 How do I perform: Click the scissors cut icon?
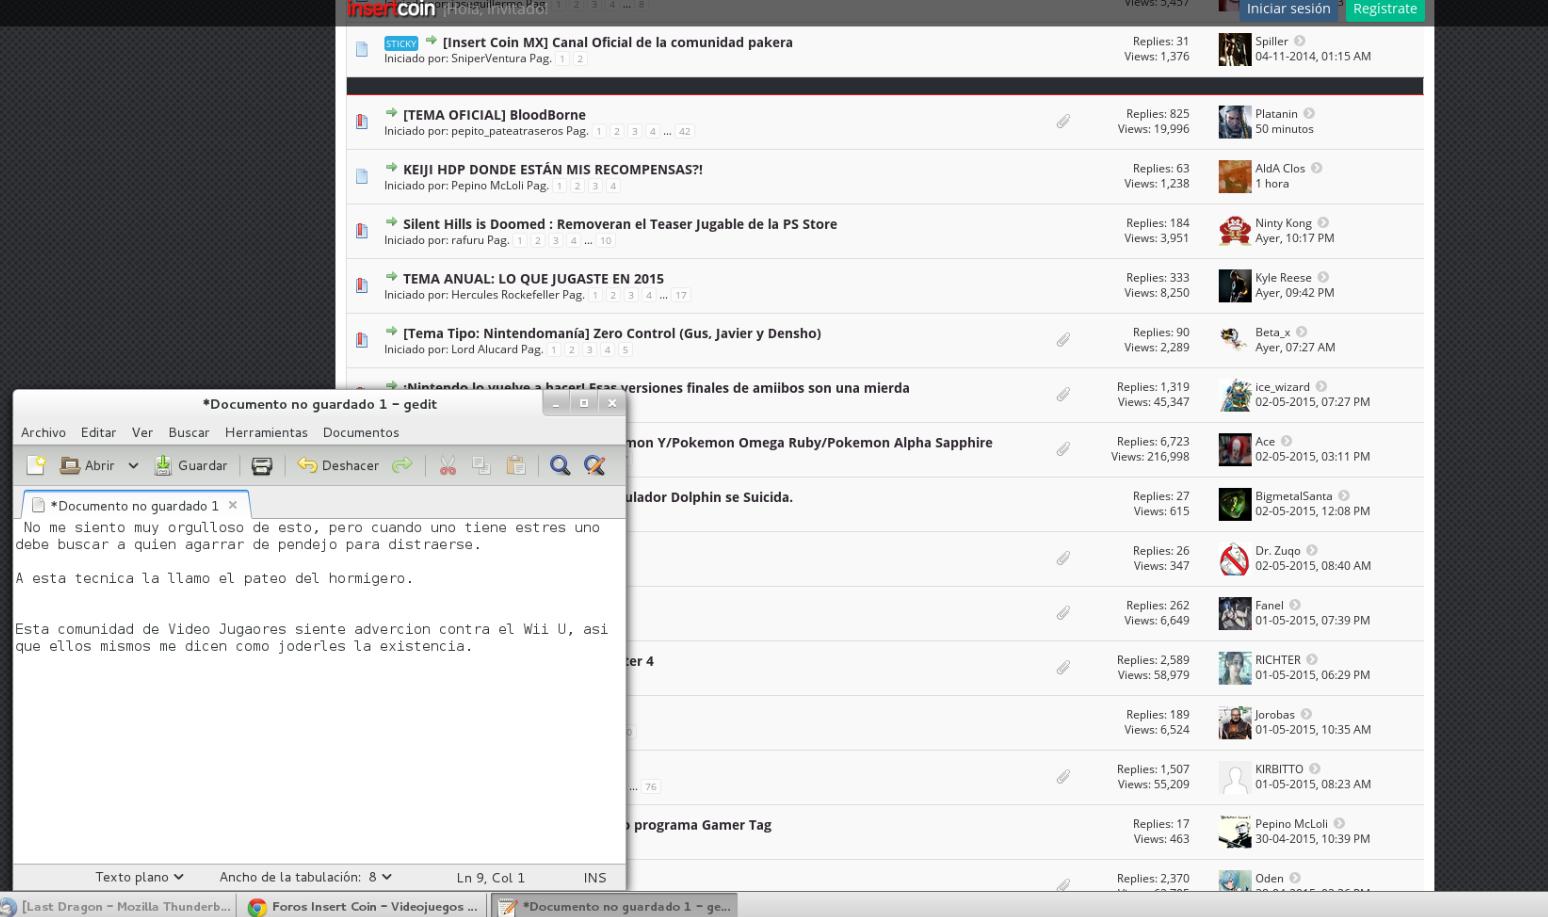pyautogui.click(x=447, y=465)
